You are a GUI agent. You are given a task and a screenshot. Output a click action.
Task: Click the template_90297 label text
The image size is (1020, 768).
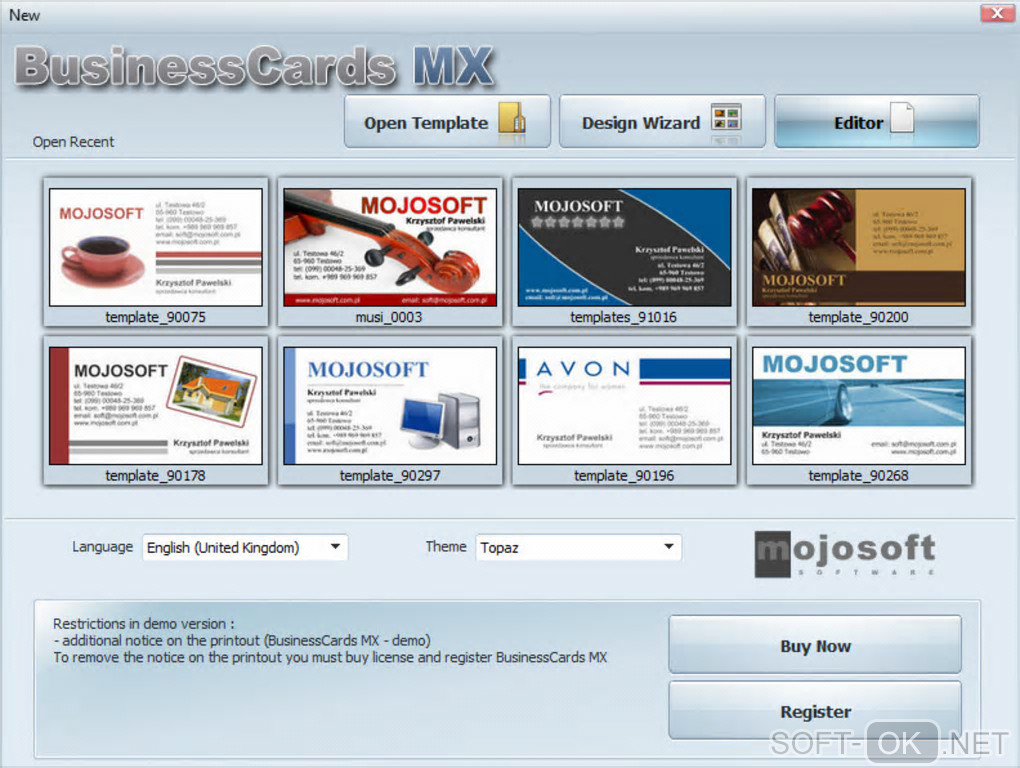click(x=390, y=476)
